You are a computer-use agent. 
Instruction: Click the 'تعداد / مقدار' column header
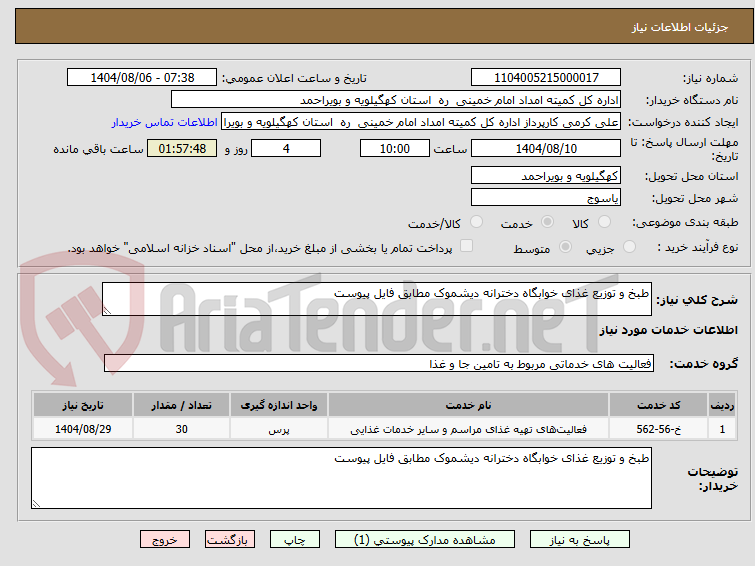[182, 405]
